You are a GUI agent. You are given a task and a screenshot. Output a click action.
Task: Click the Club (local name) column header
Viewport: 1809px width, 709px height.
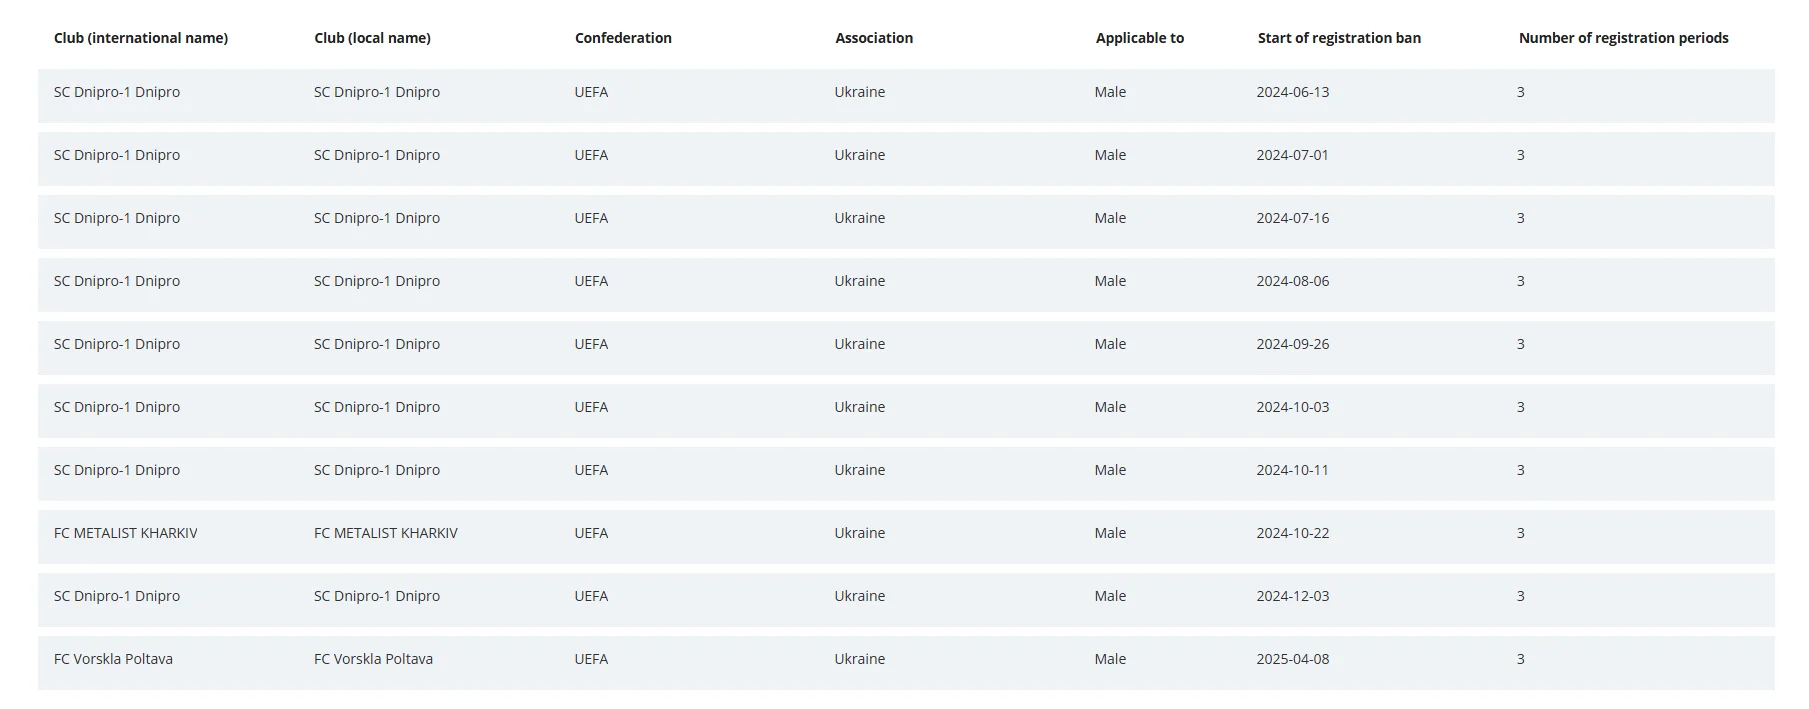372,38
